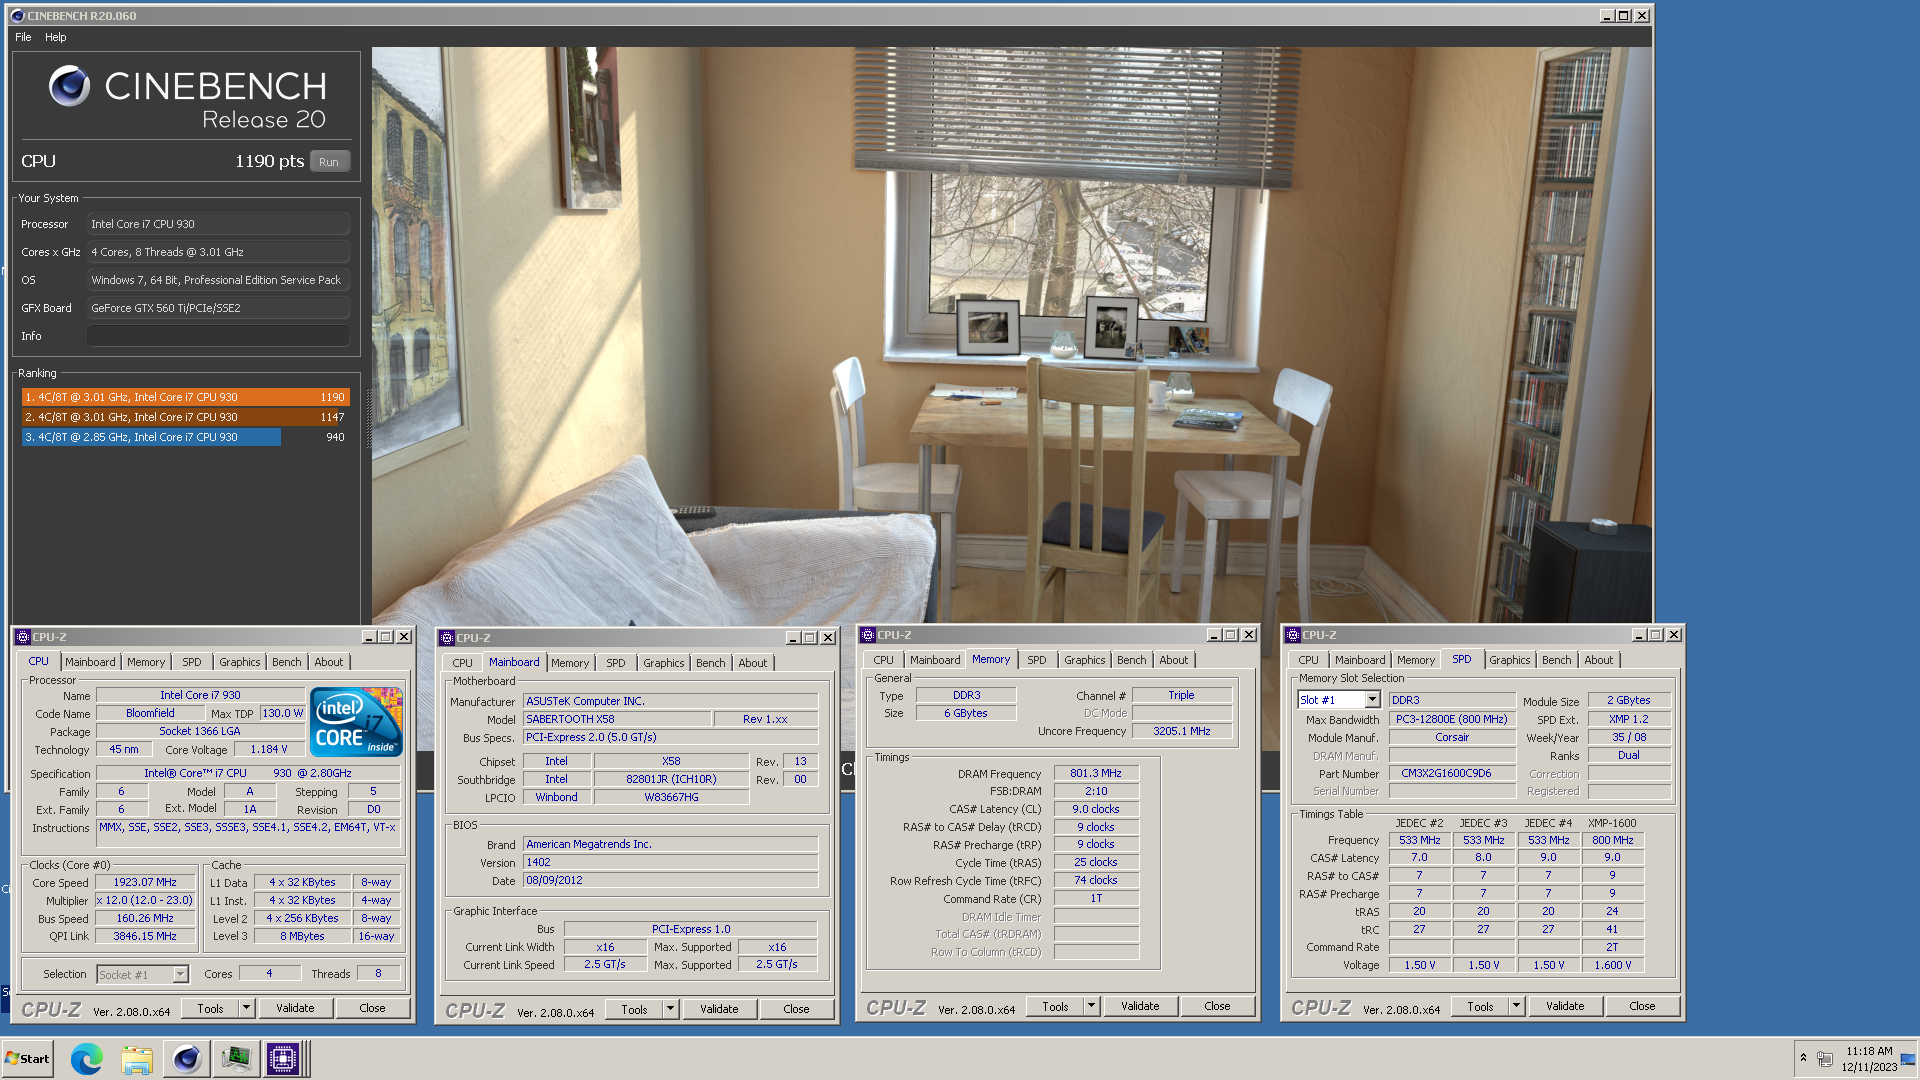The image size is (1920, 1080).
Task: Run the CPU benchmark
Action: pyautogui.click(x=329, y=162)
